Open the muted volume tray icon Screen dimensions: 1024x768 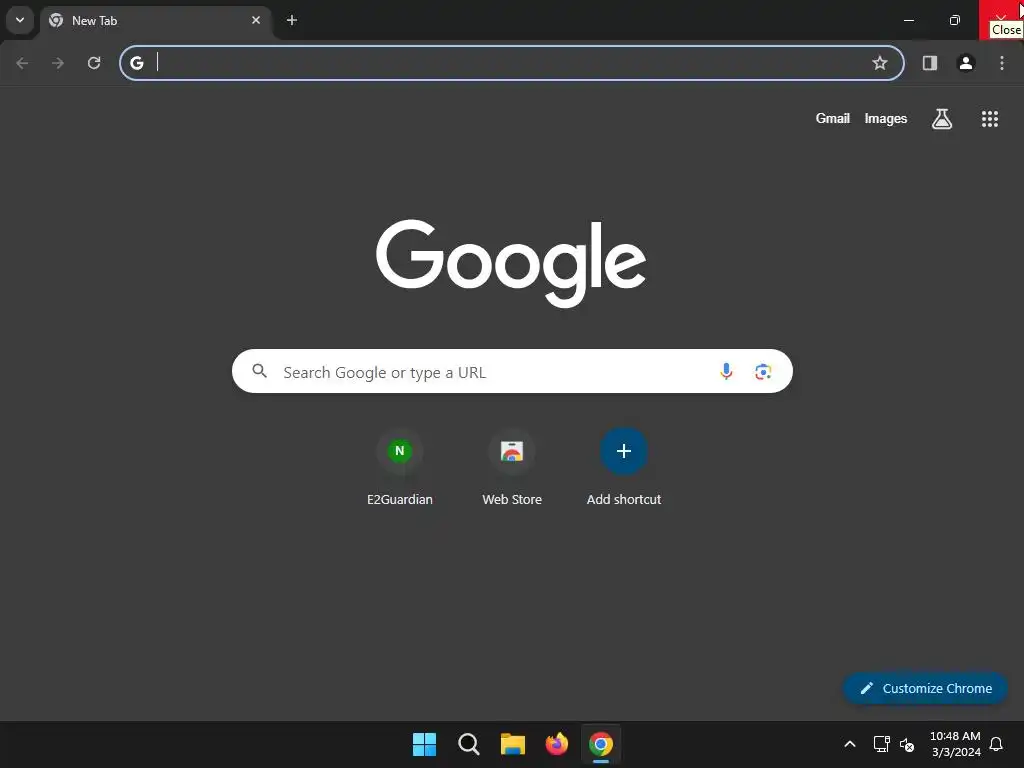[x=907, y=744]
